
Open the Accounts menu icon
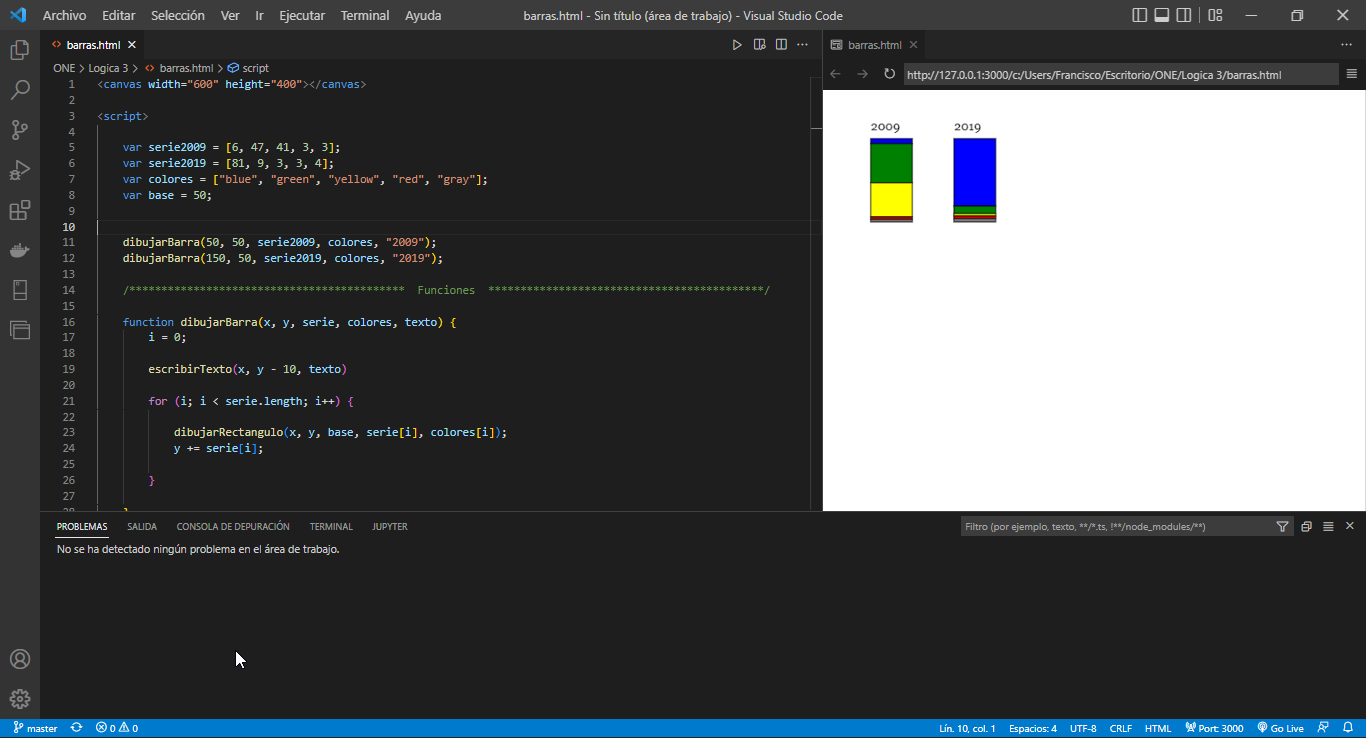point(20,659)
